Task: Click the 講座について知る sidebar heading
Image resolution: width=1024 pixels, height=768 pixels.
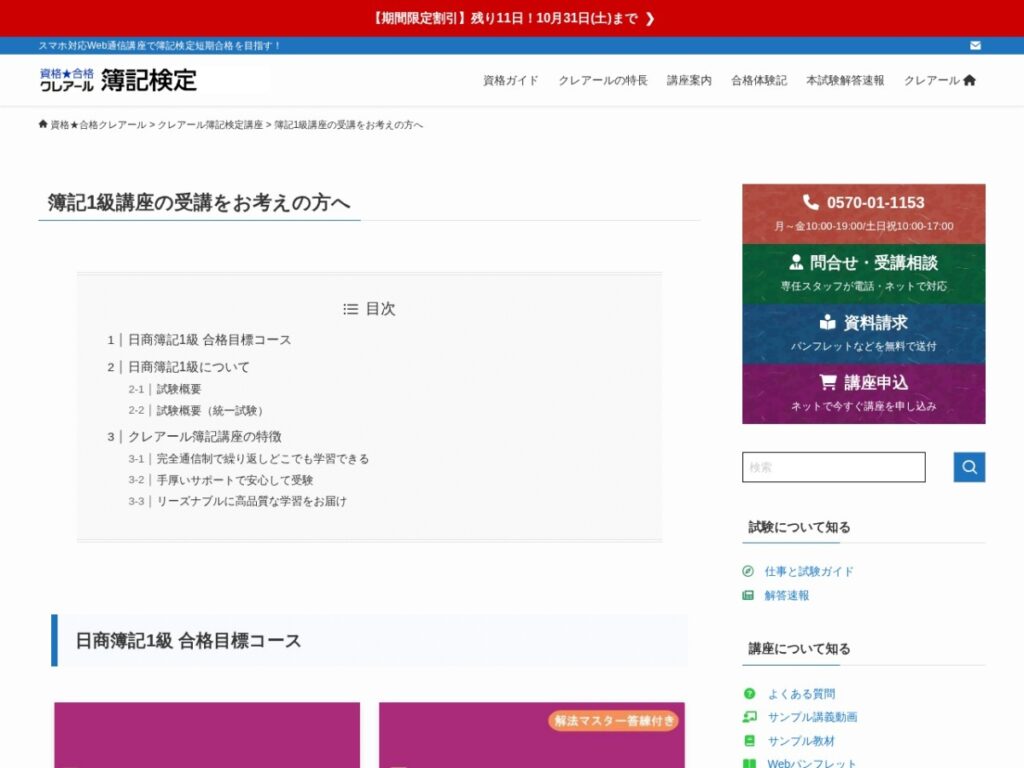Action: click(799, 648)
